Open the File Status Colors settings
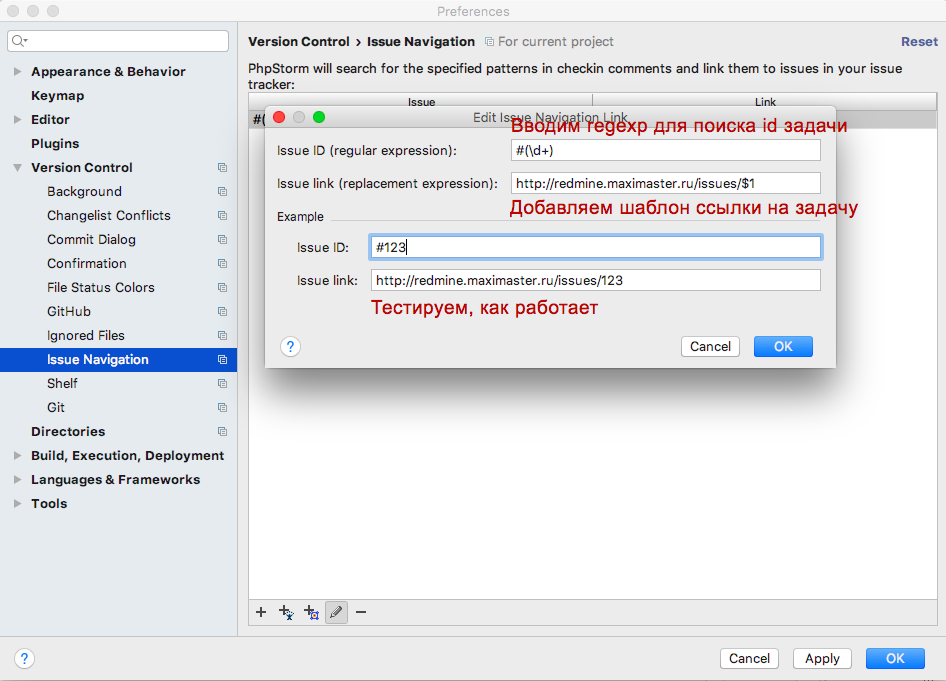This screenshot has height=681, width=946. click(100, 288)
